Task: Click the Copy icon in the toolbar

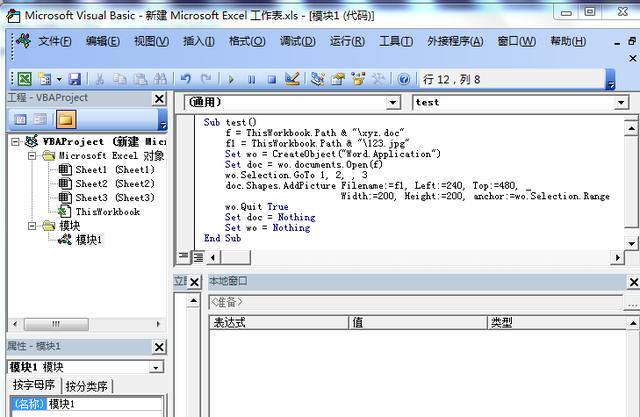Action: point(120,79)
